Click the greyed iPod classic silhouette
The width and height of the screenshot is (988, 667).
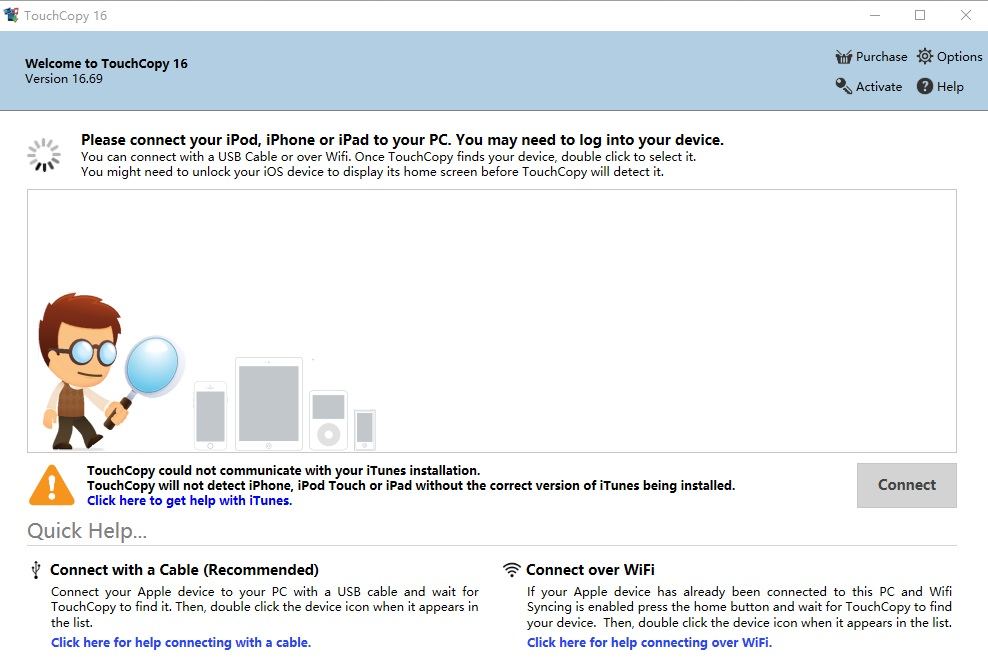tap(328, 420)
